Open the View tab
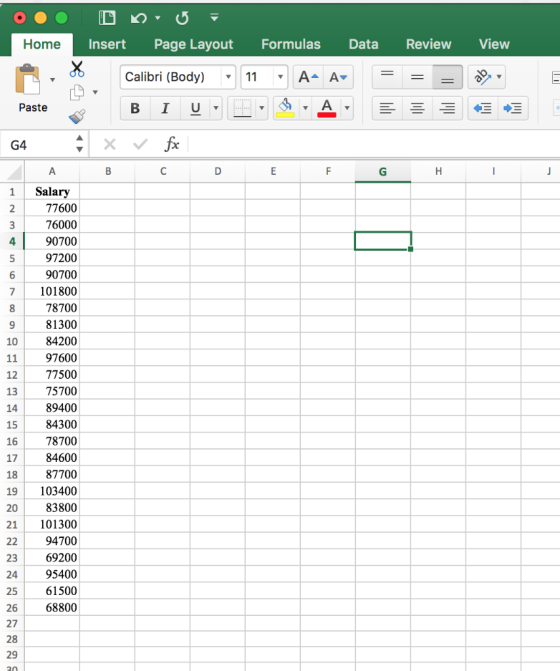The width and height of the screenshot is (560, 671). (495, 44)
